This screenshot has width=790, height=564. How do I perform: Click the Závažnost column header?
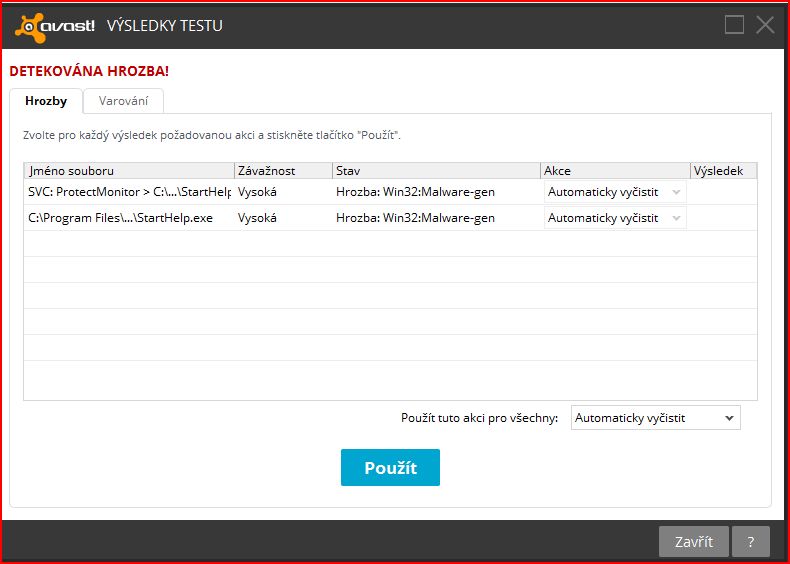tap(283, 171)
